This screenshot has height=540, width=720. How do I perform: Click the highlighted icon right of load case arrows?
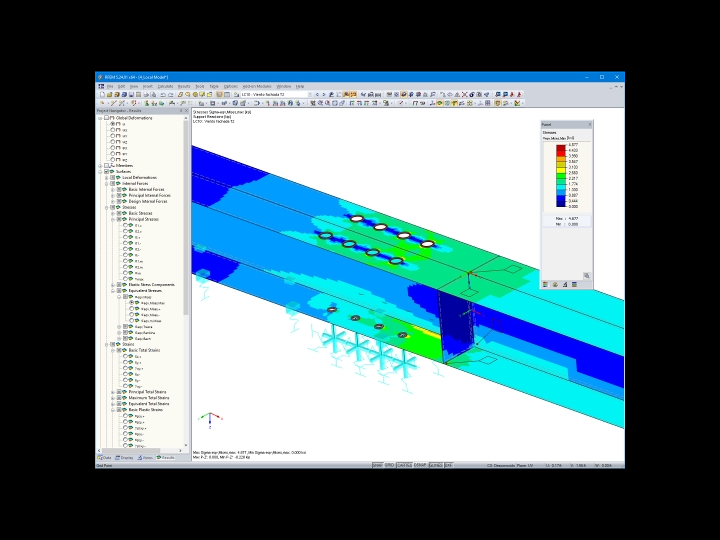[346, 95]
